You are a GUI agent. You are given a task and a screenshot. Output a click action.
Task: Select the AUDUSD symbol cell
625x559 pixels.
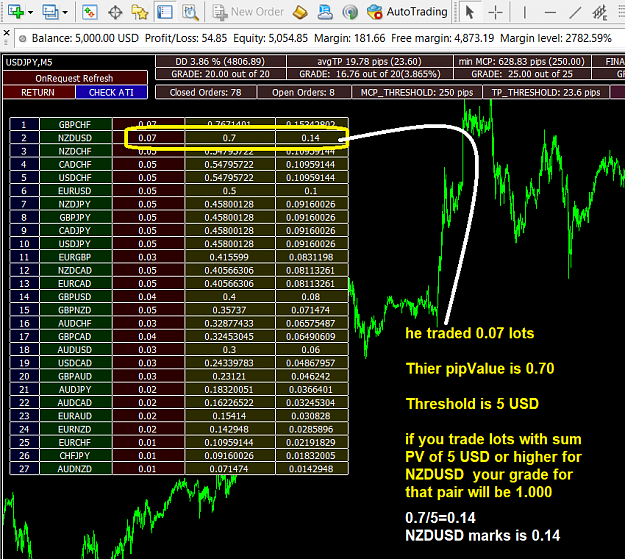click(75, 350)
